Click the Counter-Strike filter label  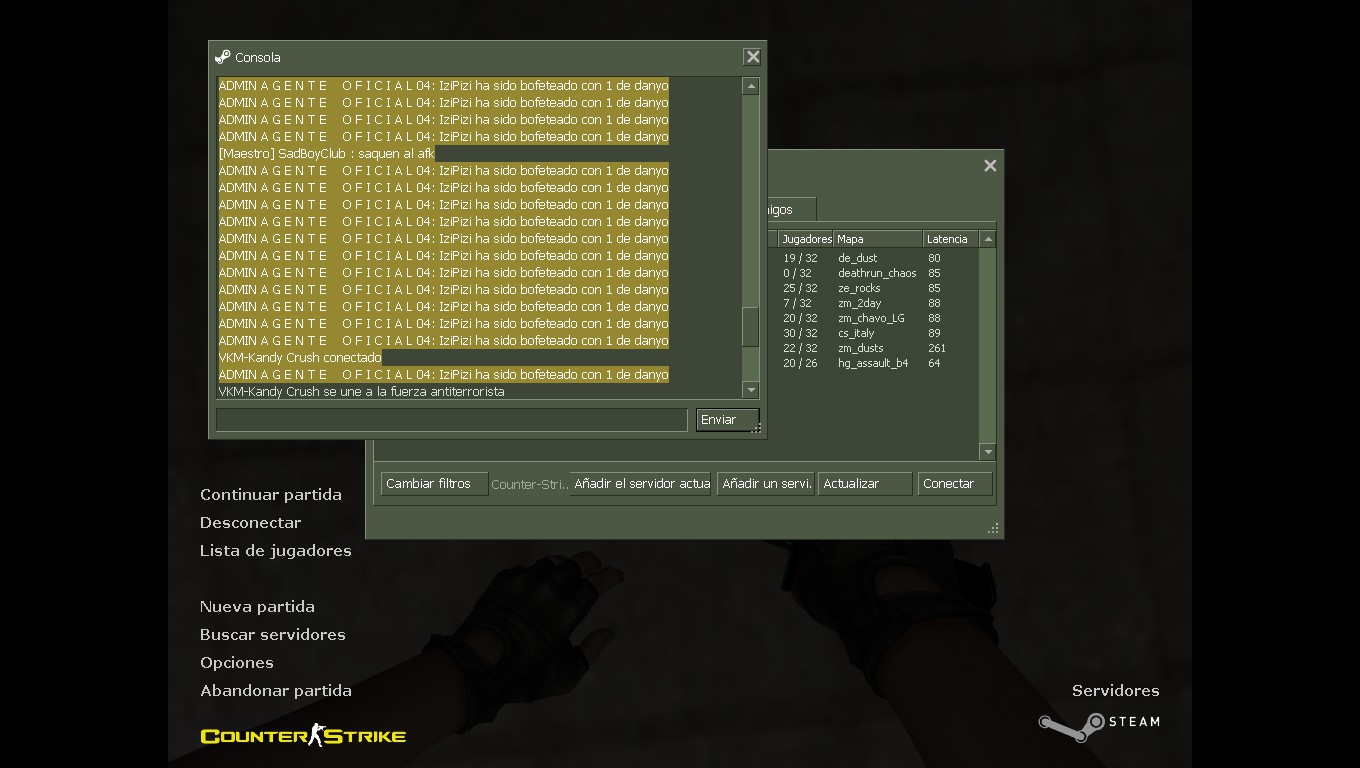[x=529, y=485]
